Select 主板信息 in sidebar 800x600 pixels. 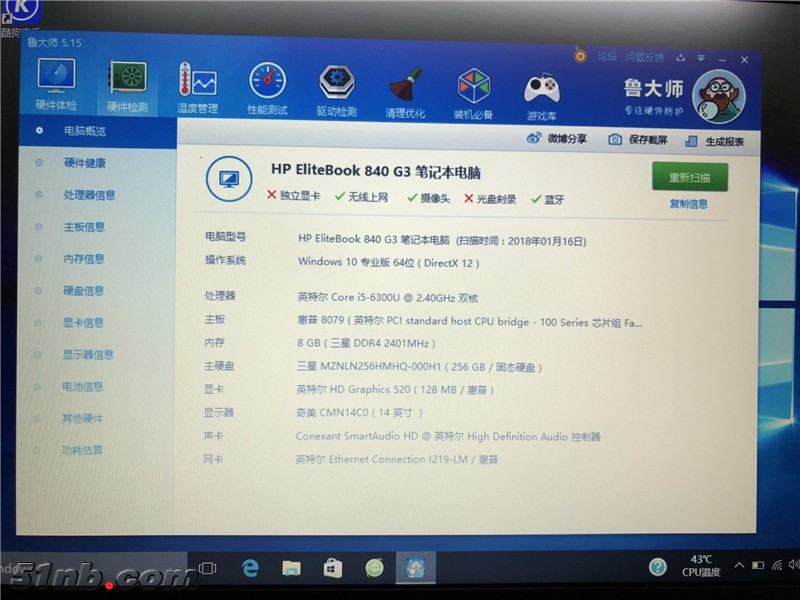(84, 227)
